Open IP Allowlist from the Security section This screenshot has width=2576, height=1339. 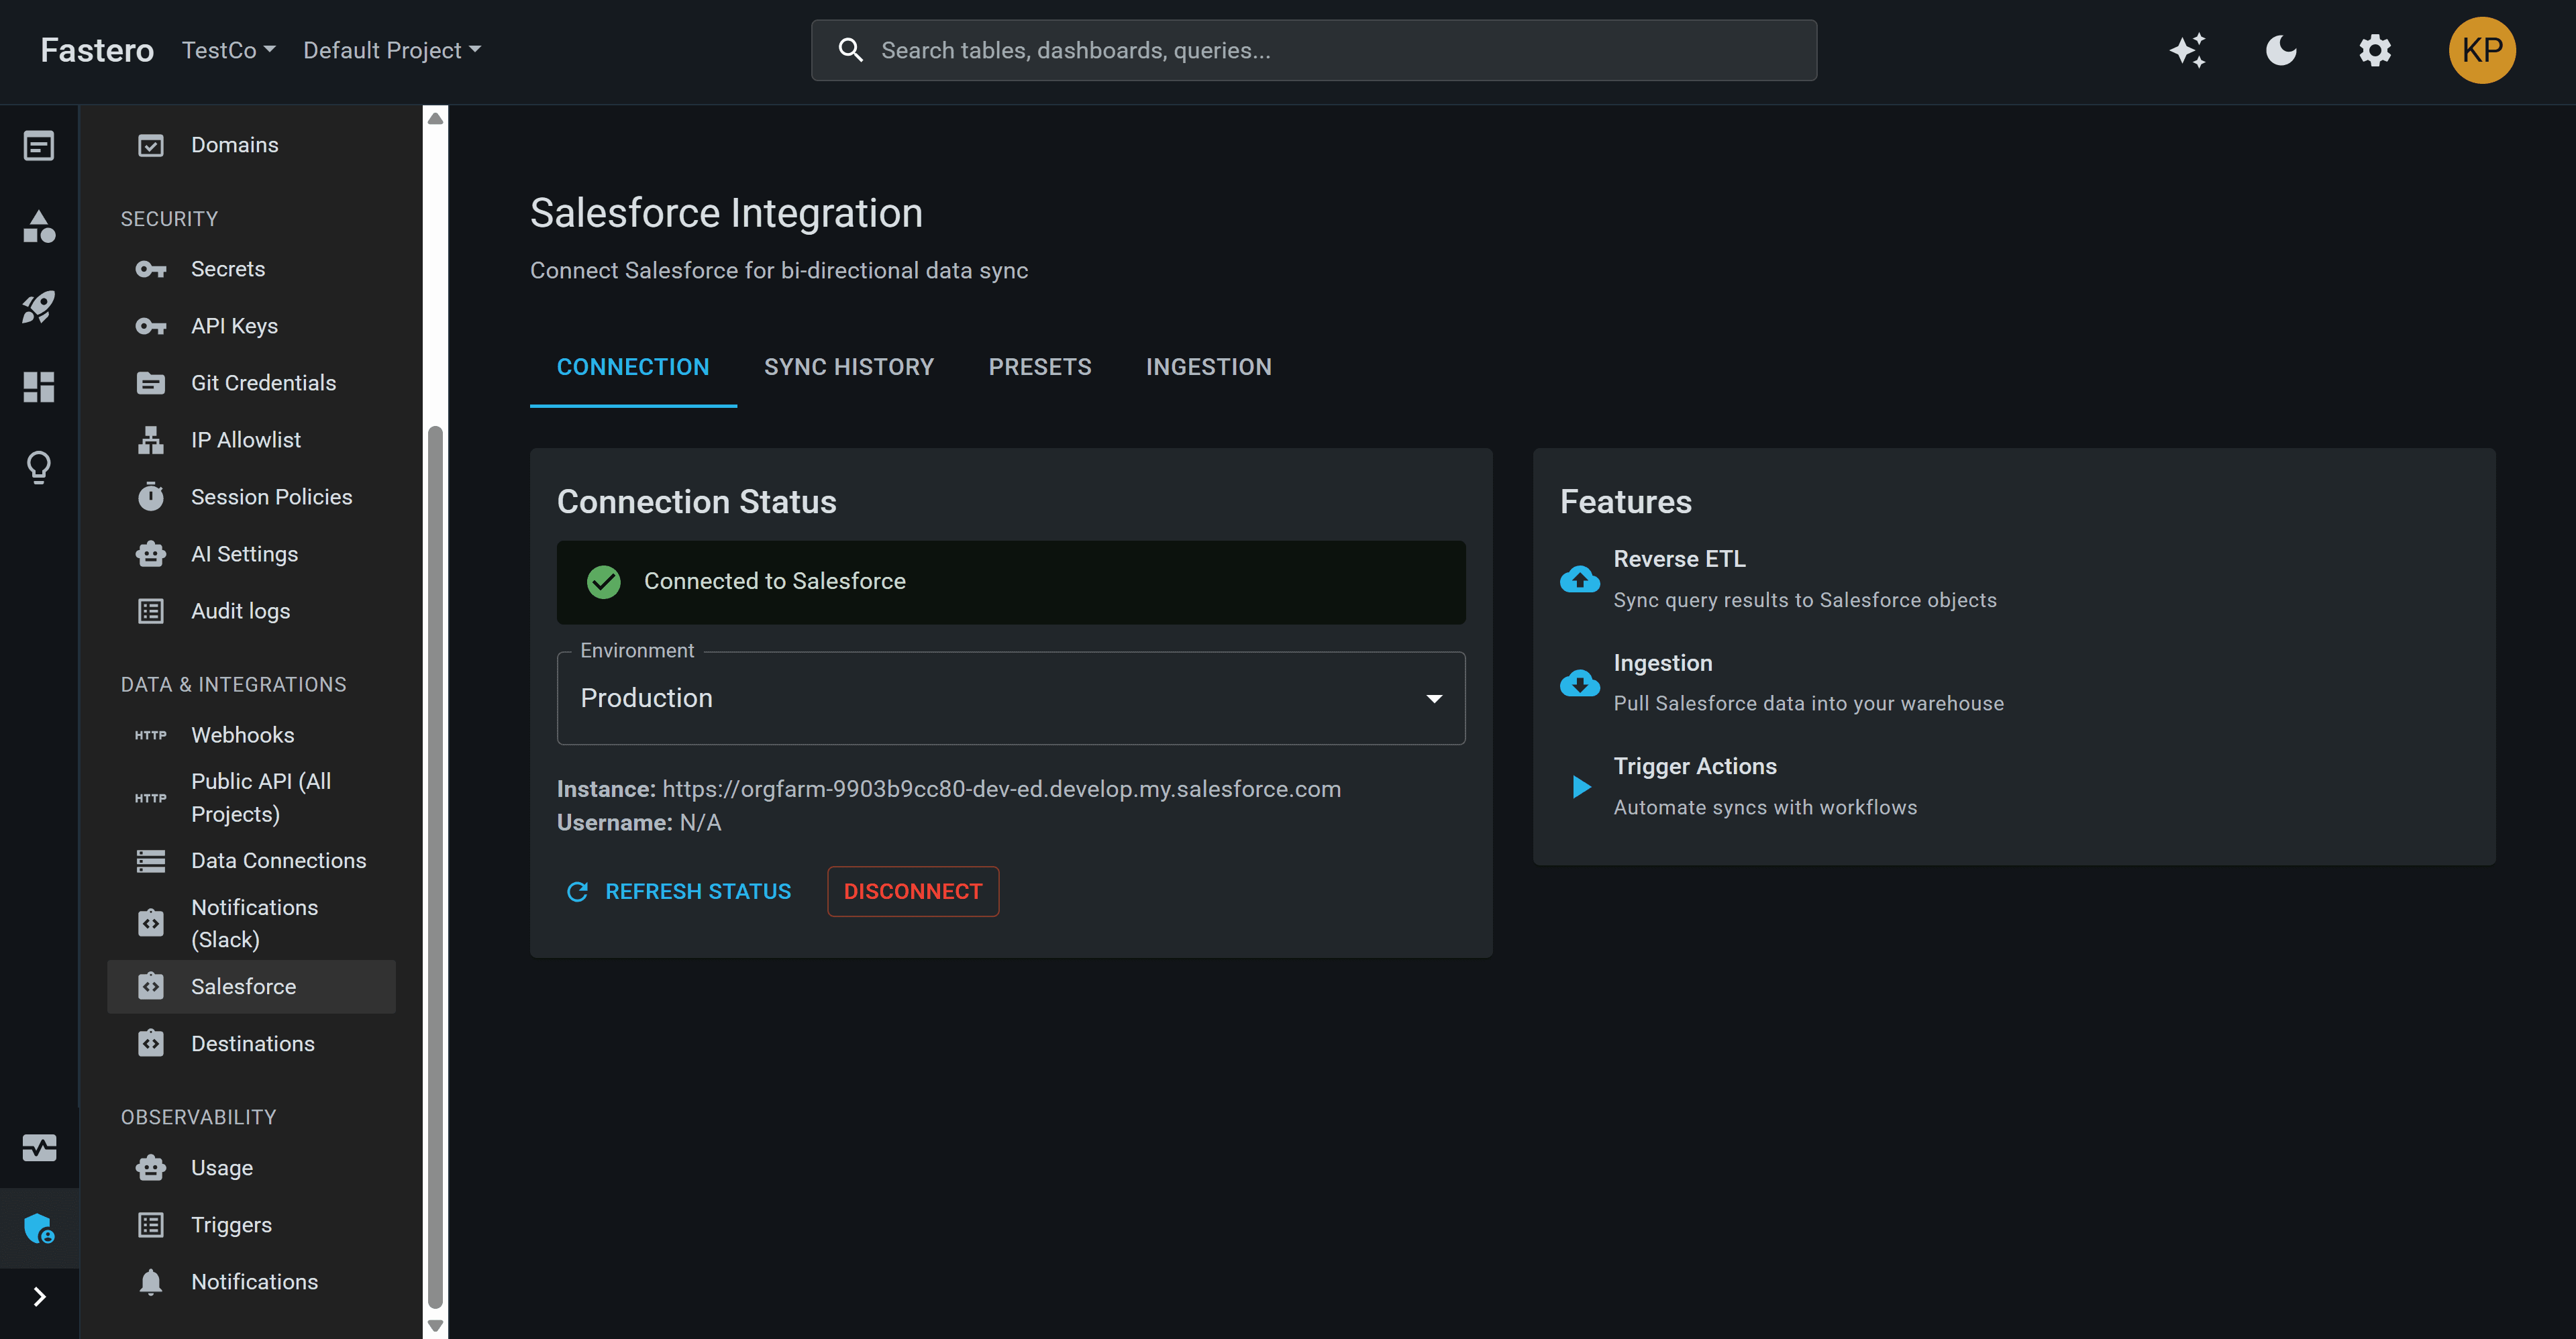point(245,439)
